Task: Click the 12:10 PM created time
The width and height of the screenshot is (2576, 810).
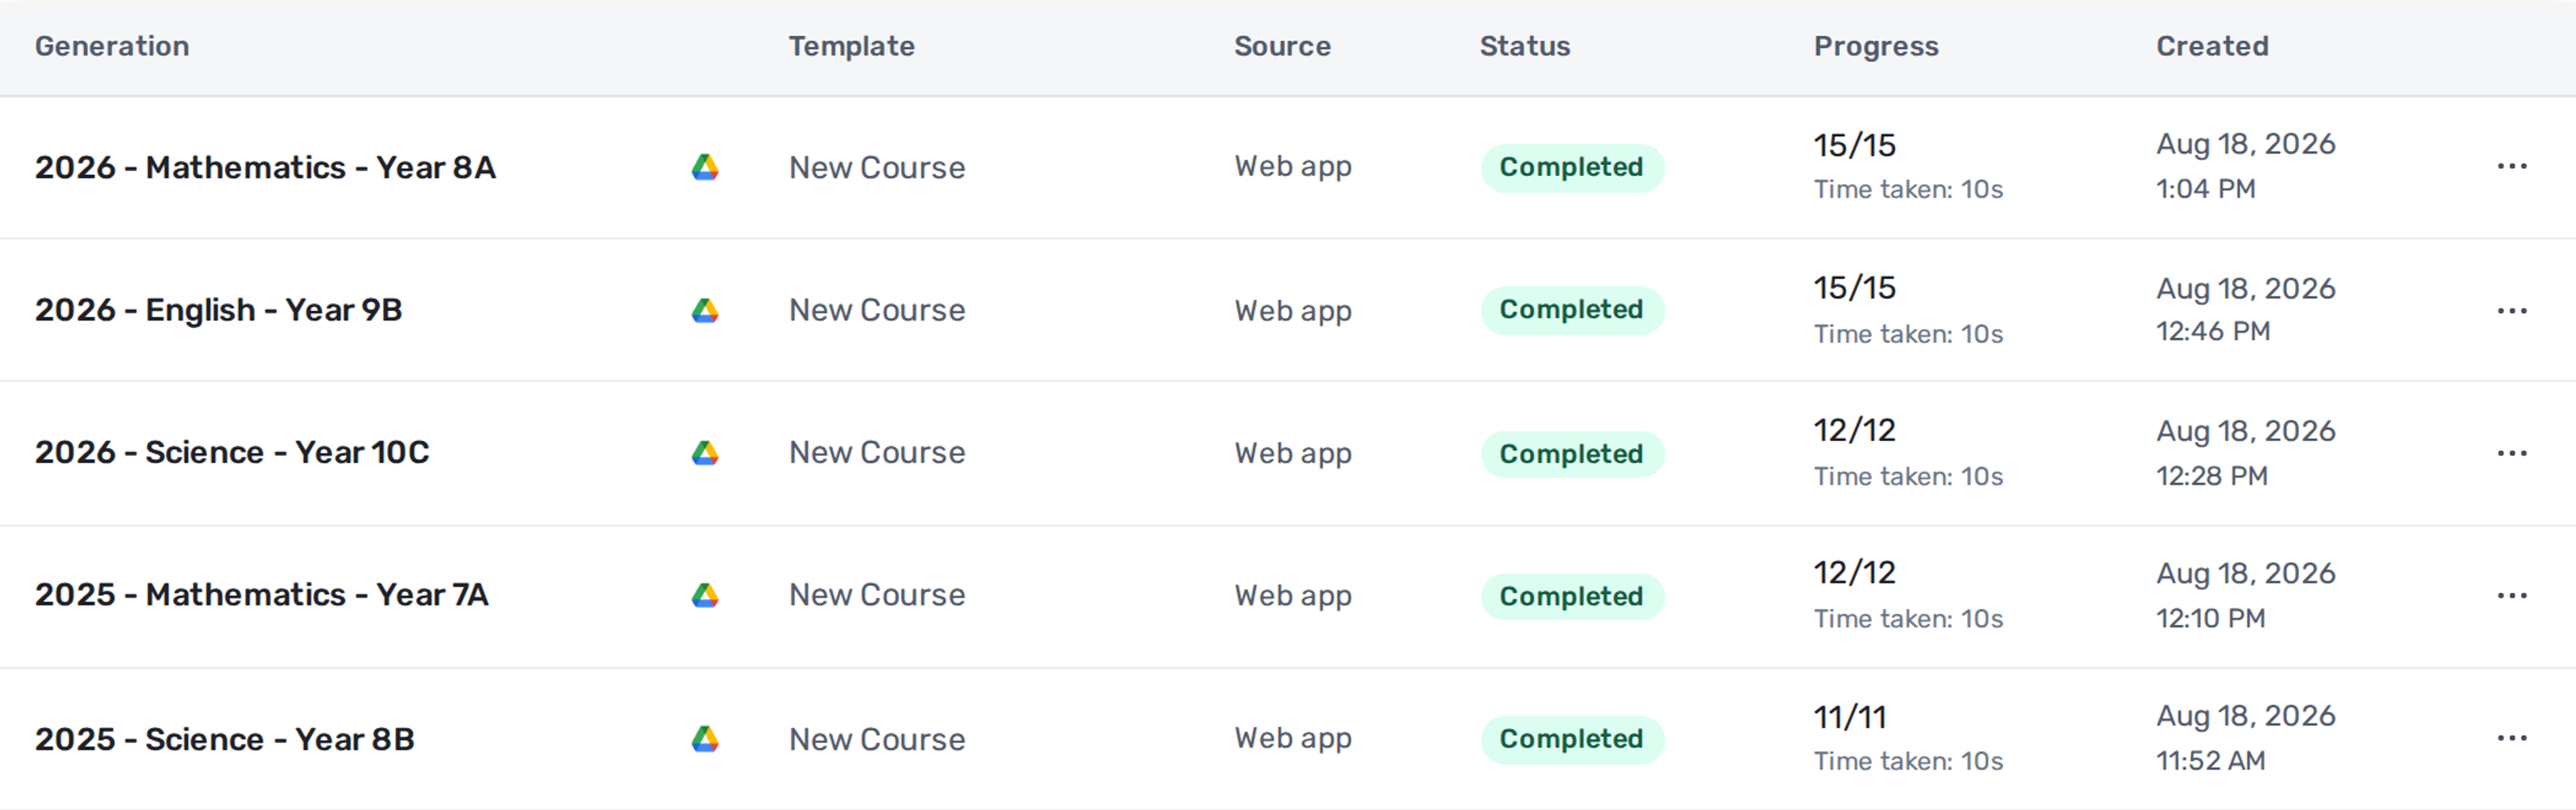Action: tap(2211, 618)
